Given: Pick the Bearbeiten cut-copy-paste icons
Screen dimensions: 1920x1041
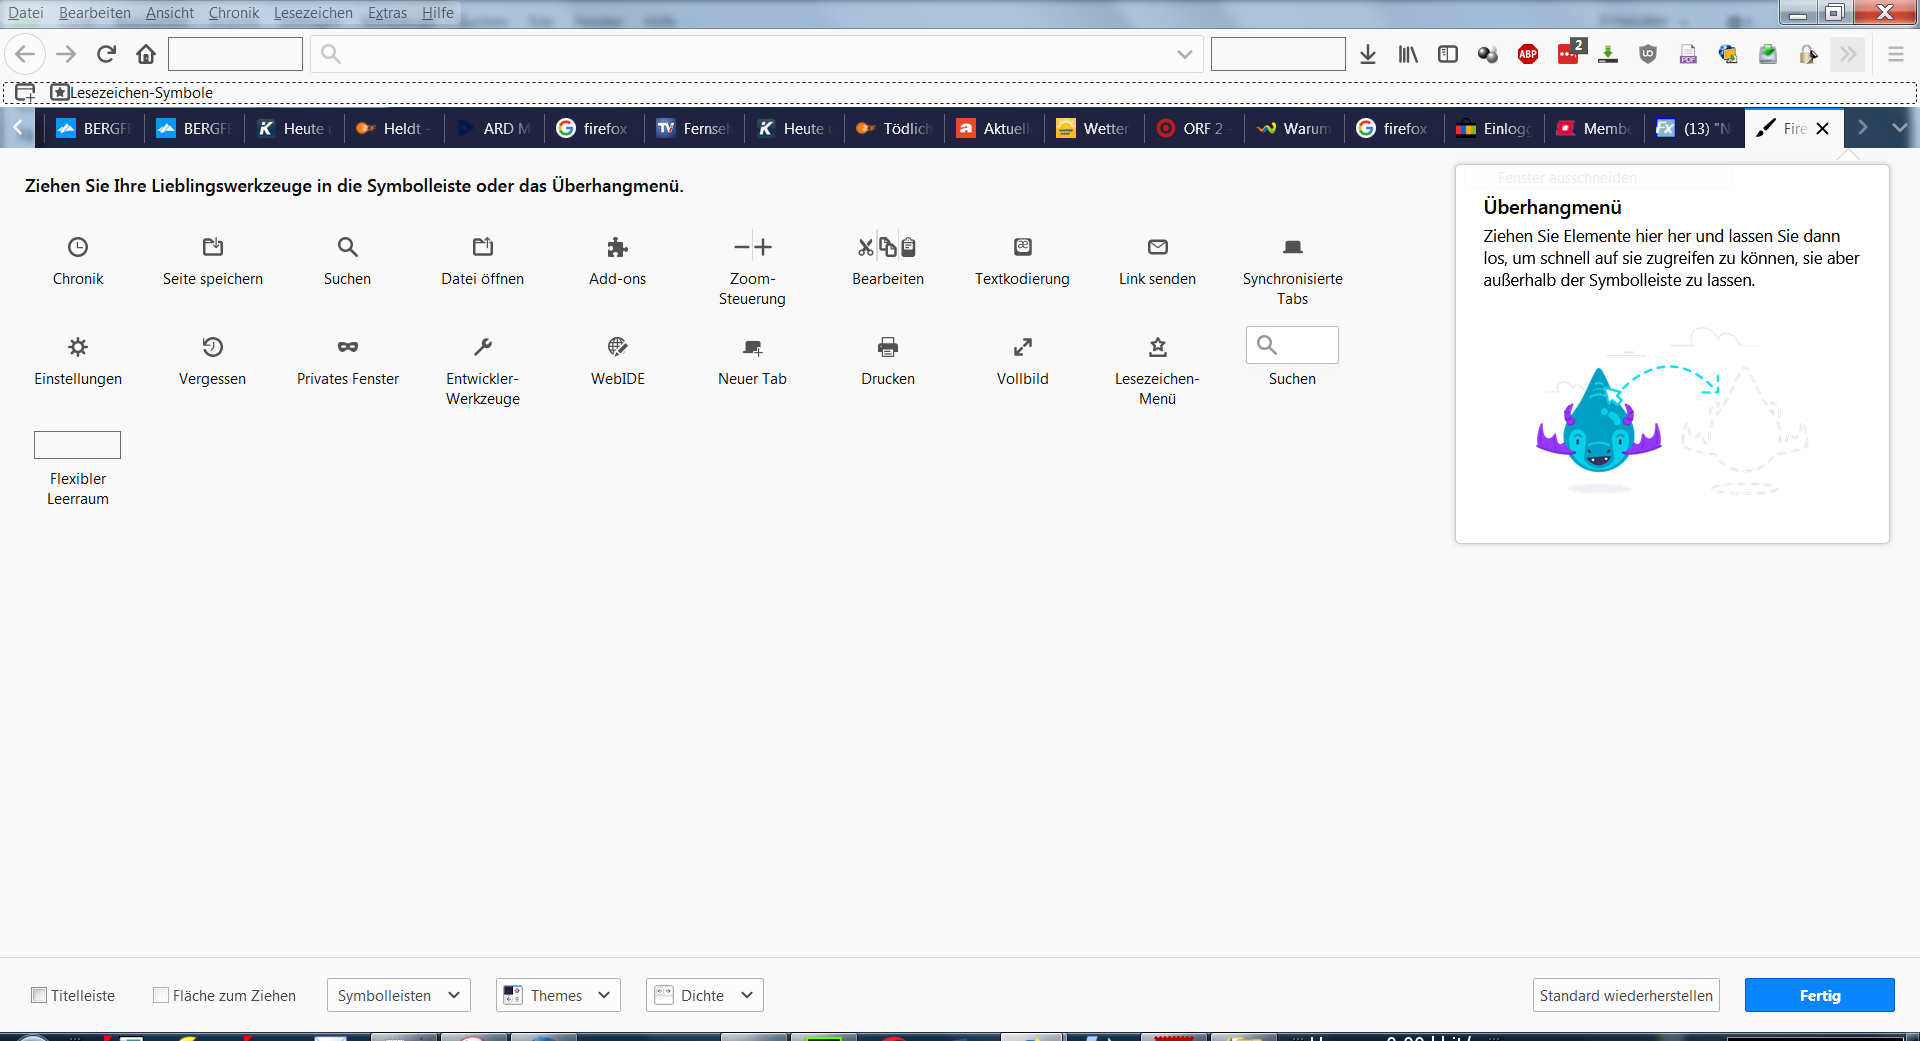Looking at the screenshot, I should point(888,247).
